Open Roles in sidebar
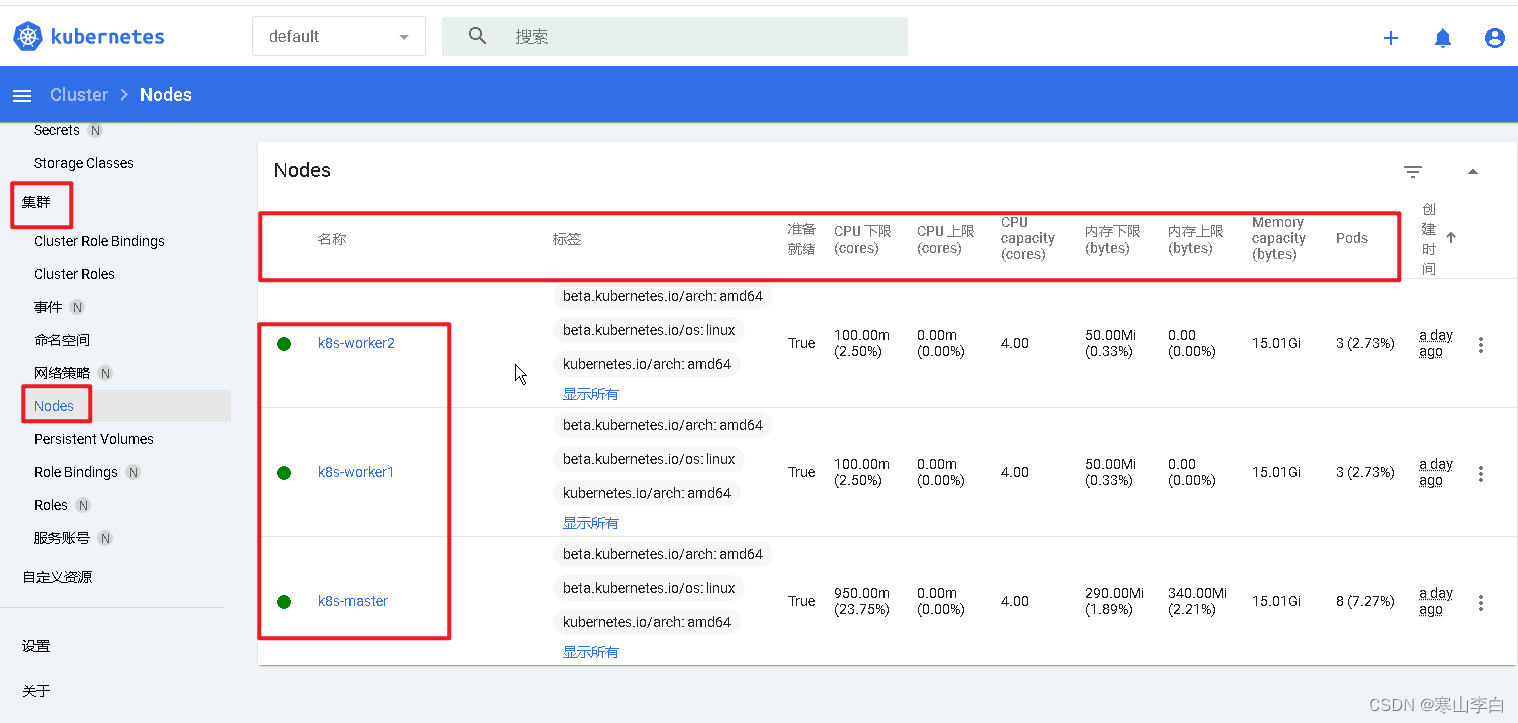The image size is (1518, 723). click(x=51, y=505)
